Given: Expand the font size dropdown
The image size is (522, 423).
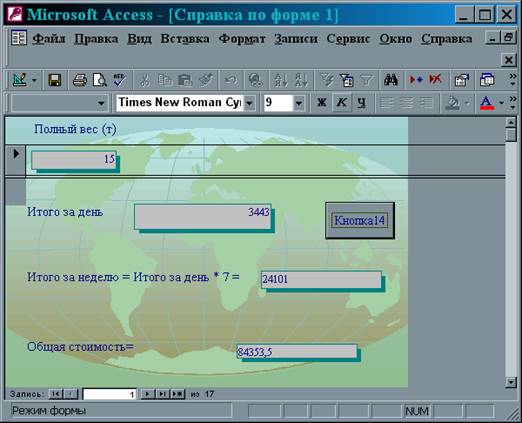Looking at the screenshot, I should [299, 103].
